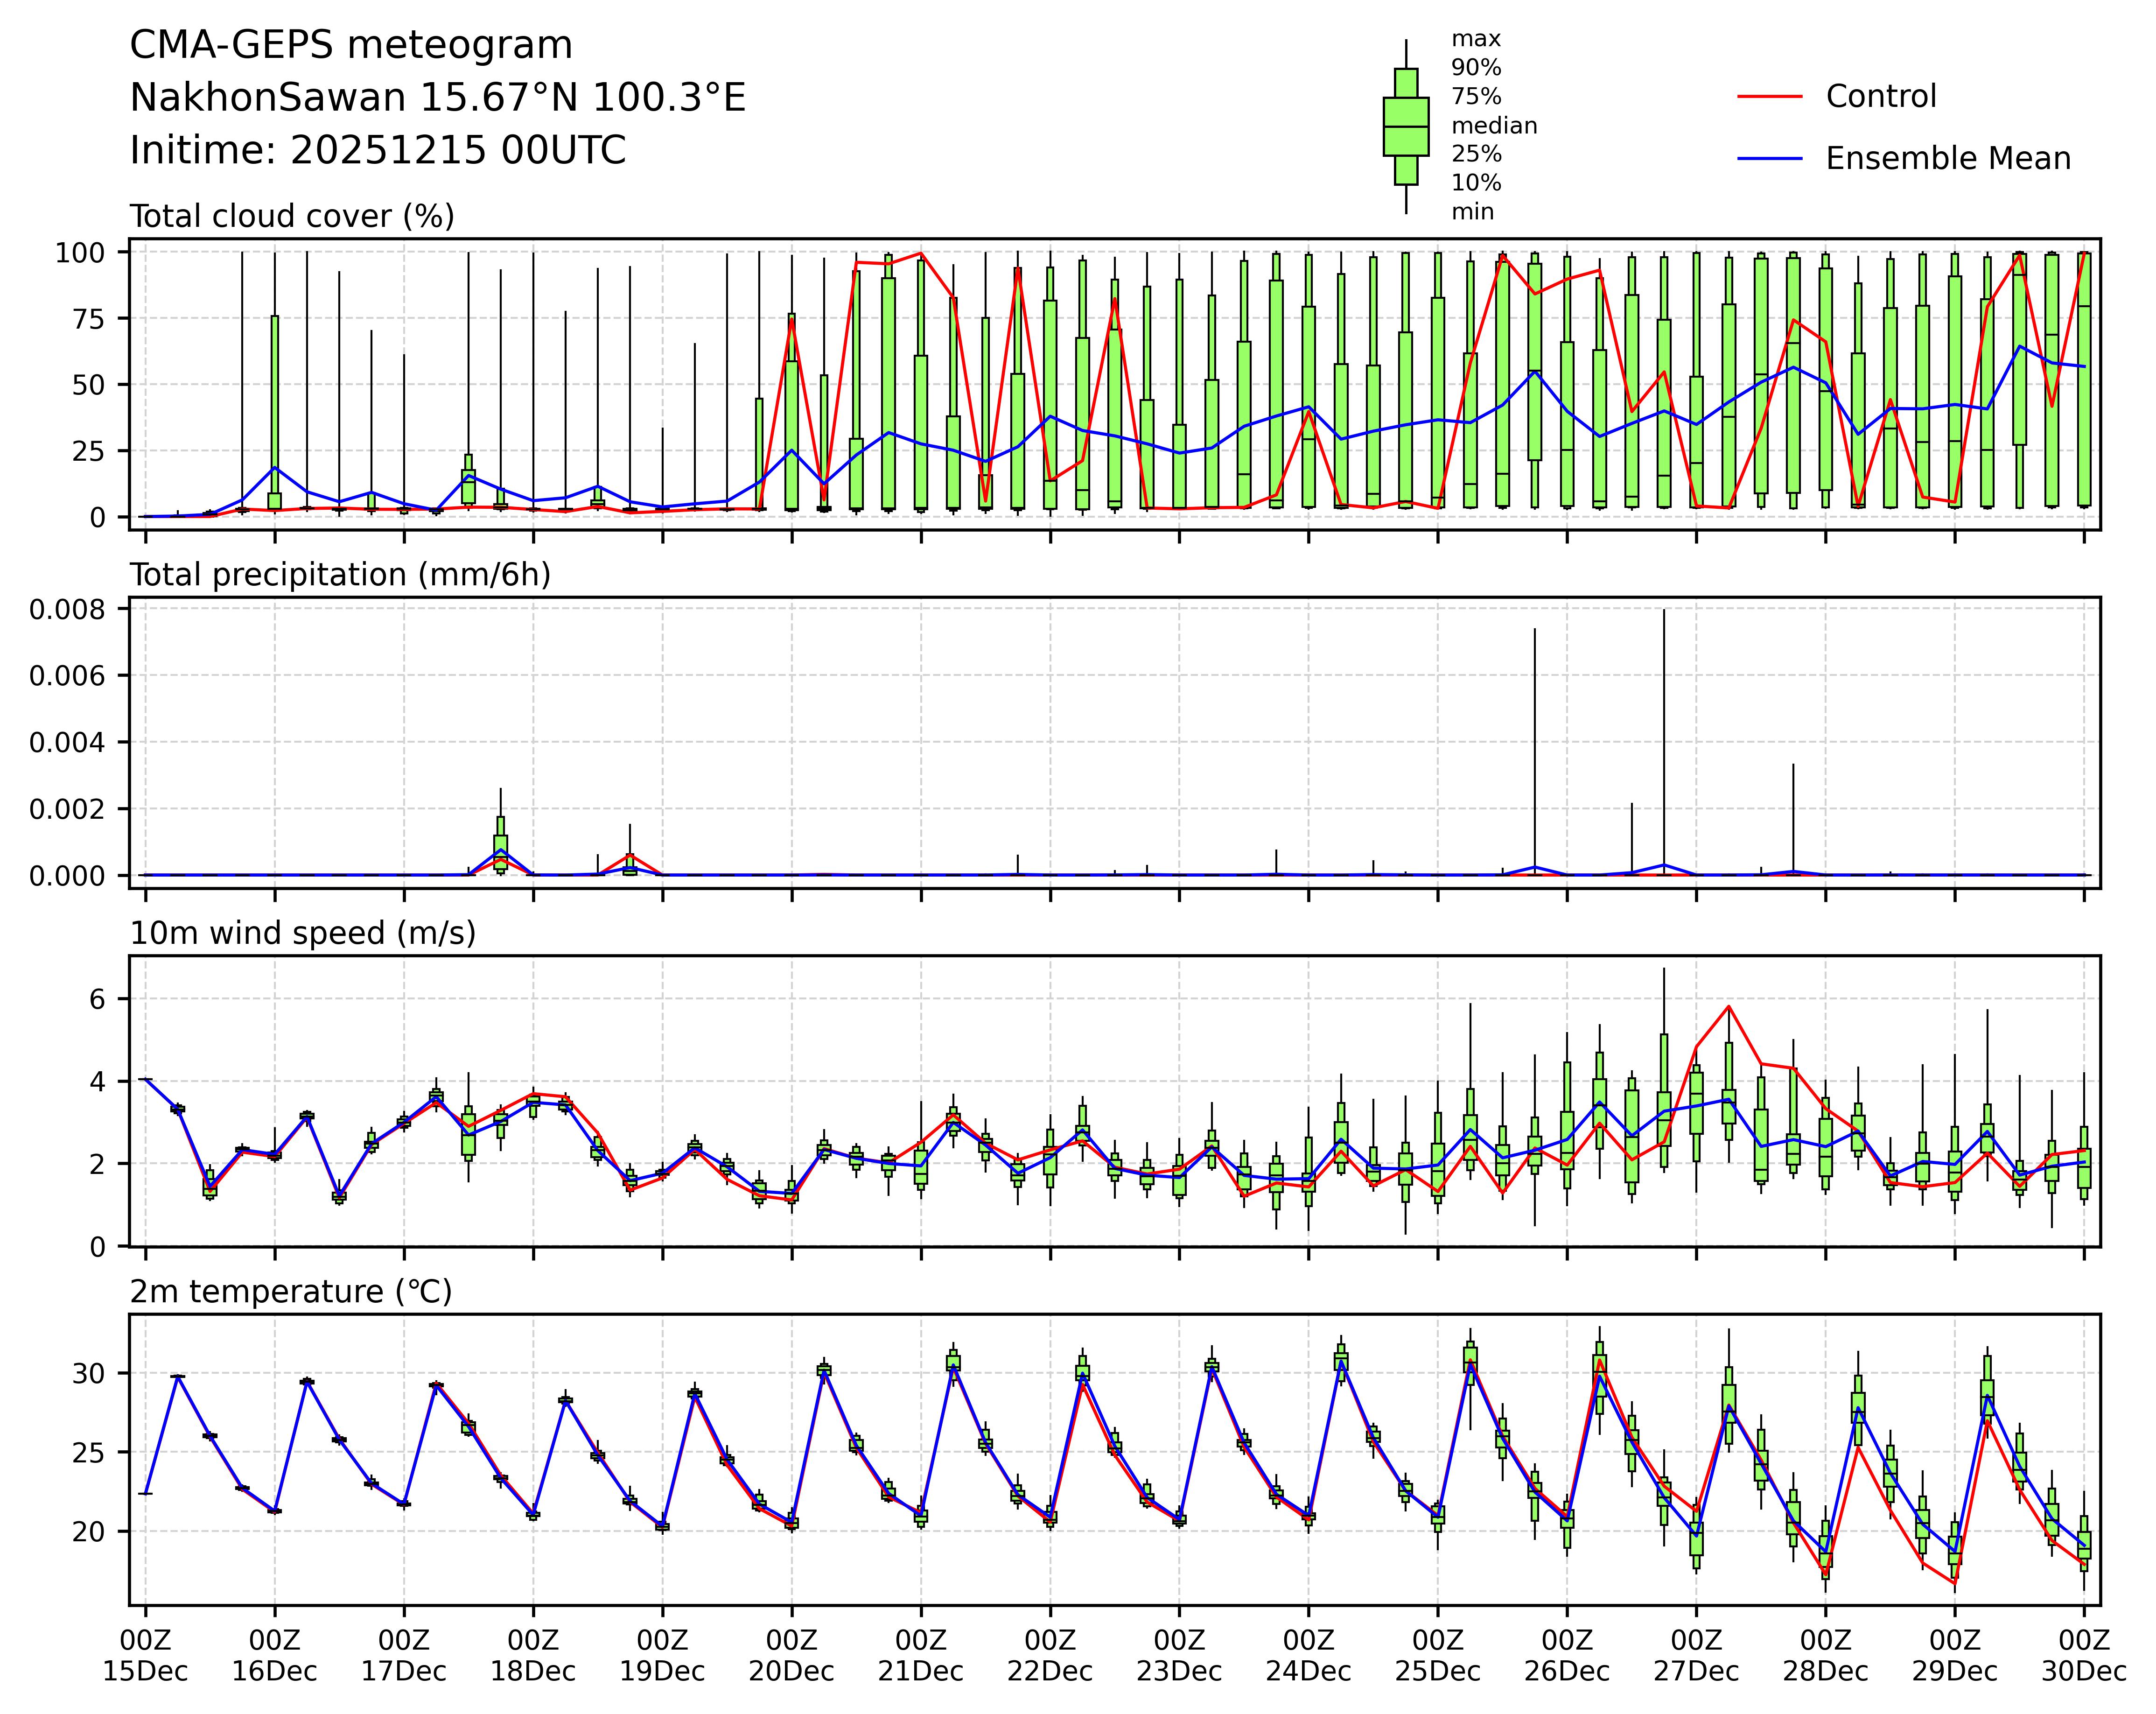Click the 'Total cloud cover (%)' panel title
Viewport: 2156px width, 1714px height.
[x=292, y=216]
